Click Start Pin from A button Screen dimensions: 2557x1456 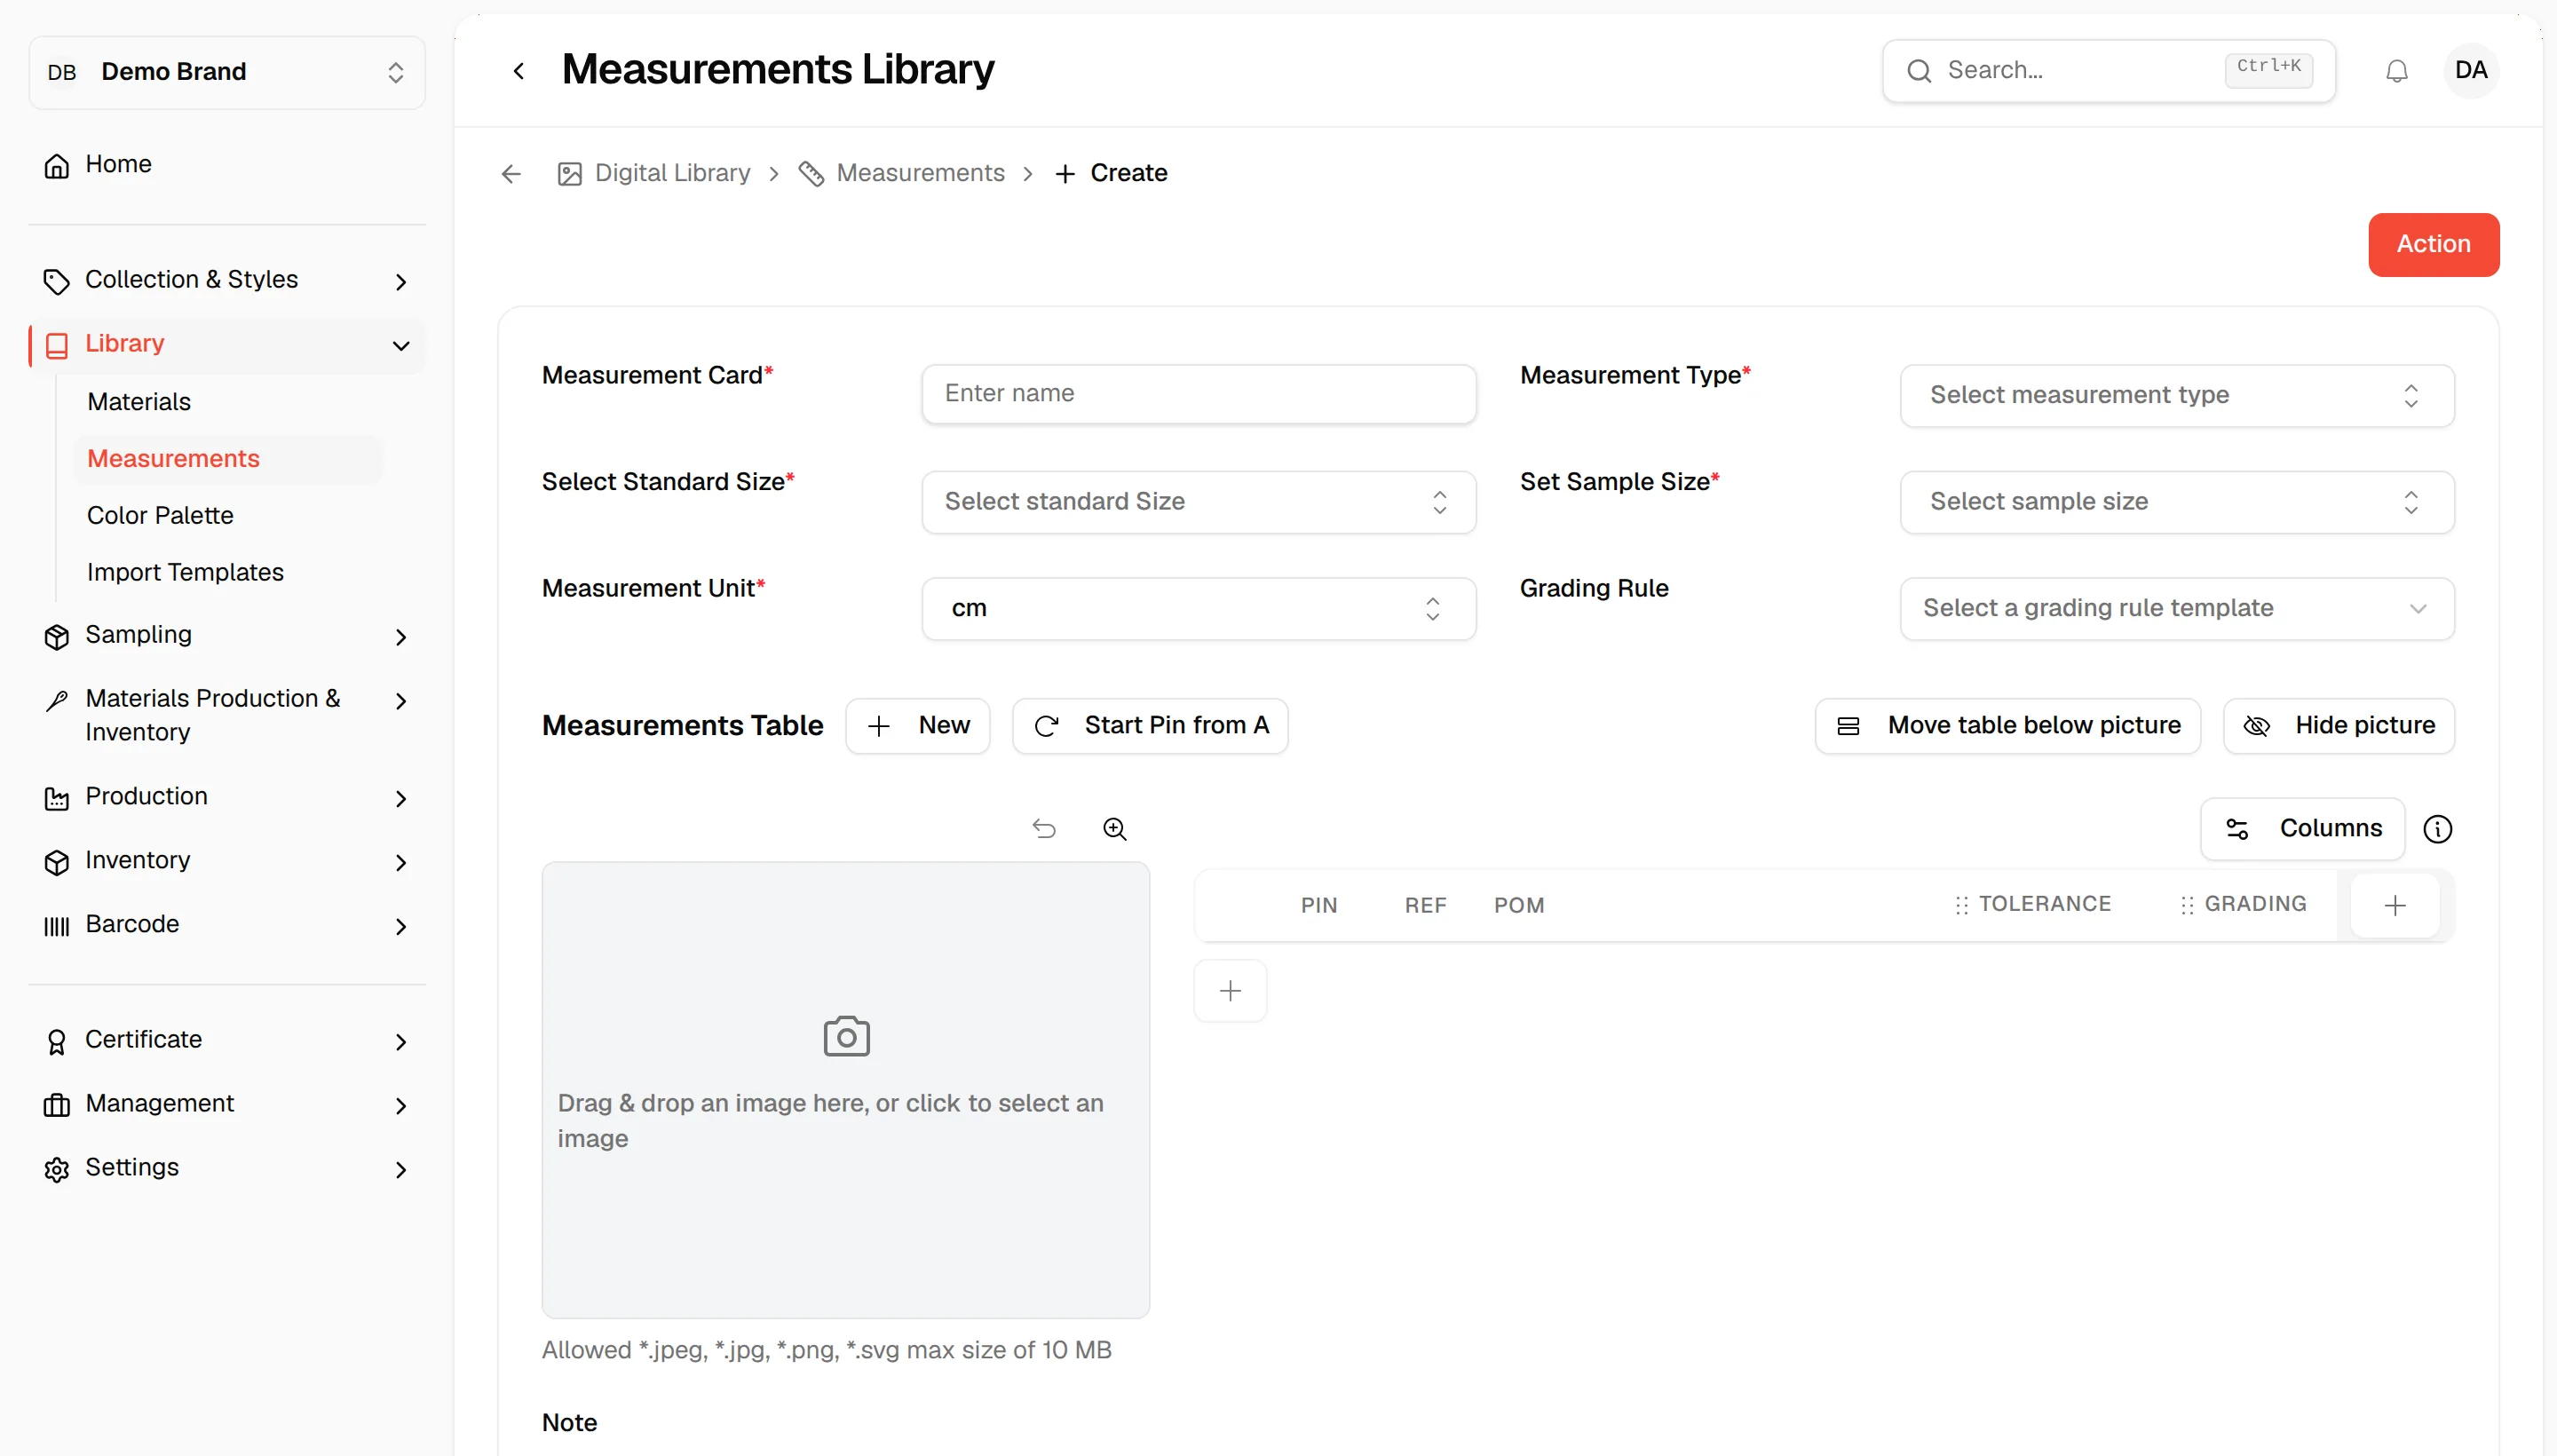[x=1149, y=725]
